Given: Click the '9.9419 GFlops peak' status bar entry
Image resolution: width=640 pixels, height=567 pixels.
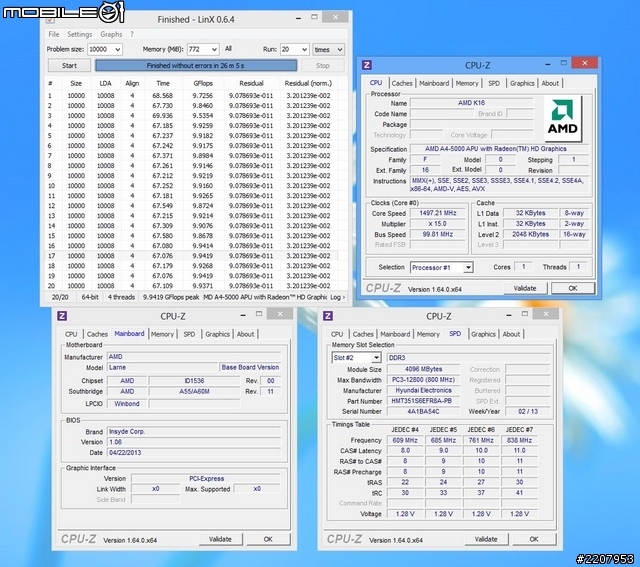Looking at the screenshot, I should click(x=171, y=297).
